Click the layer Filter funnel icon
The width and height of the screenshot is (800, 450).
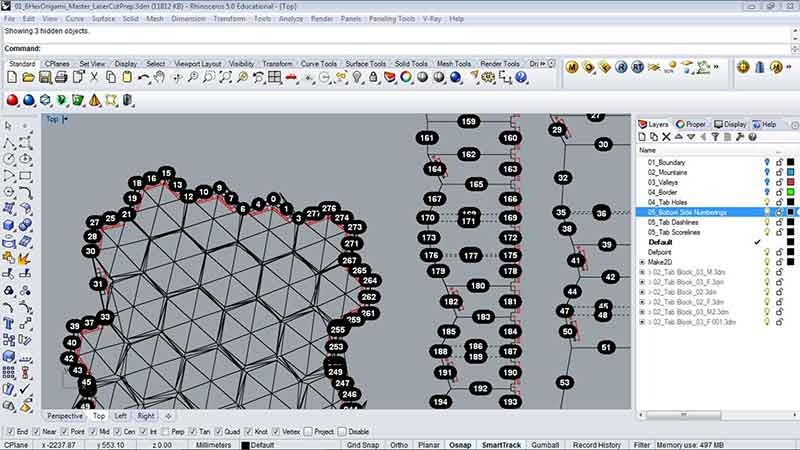point(715,137)
